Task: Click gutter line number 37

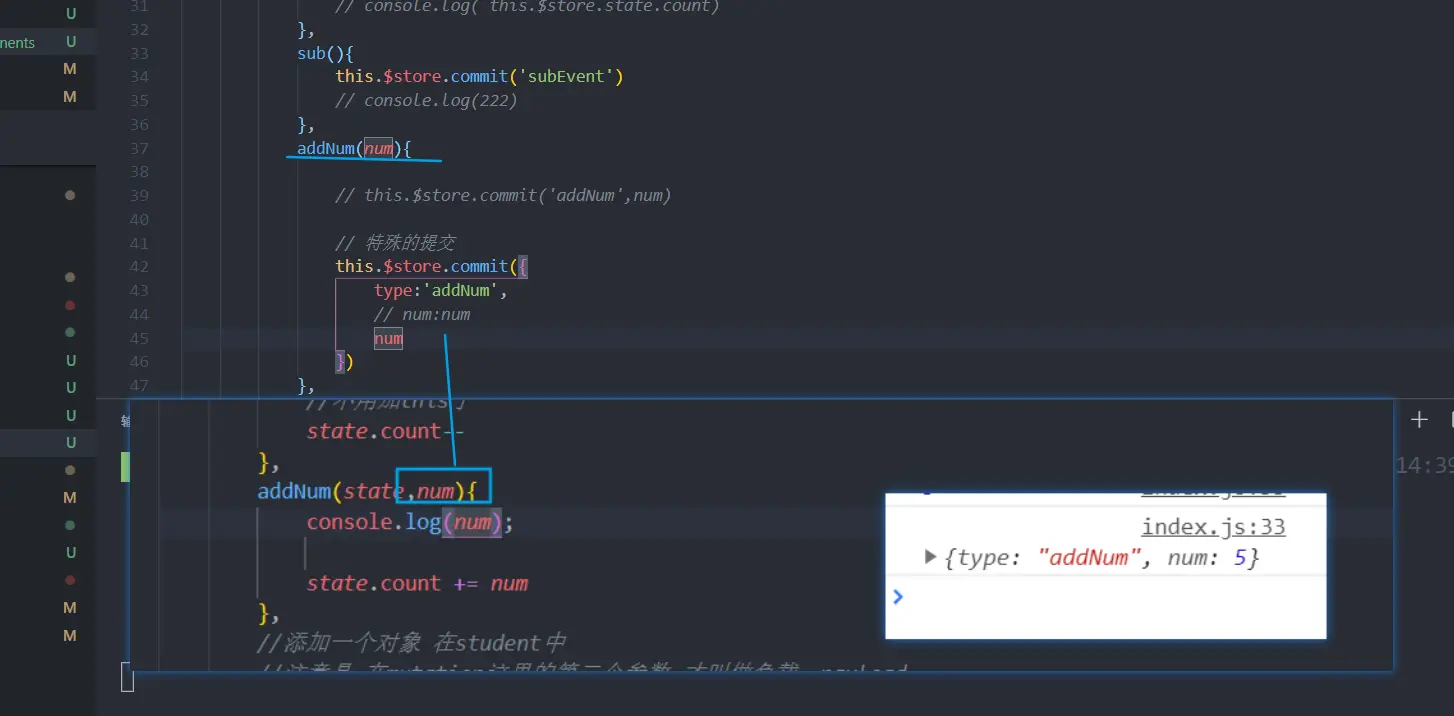Action: [139, 148]
